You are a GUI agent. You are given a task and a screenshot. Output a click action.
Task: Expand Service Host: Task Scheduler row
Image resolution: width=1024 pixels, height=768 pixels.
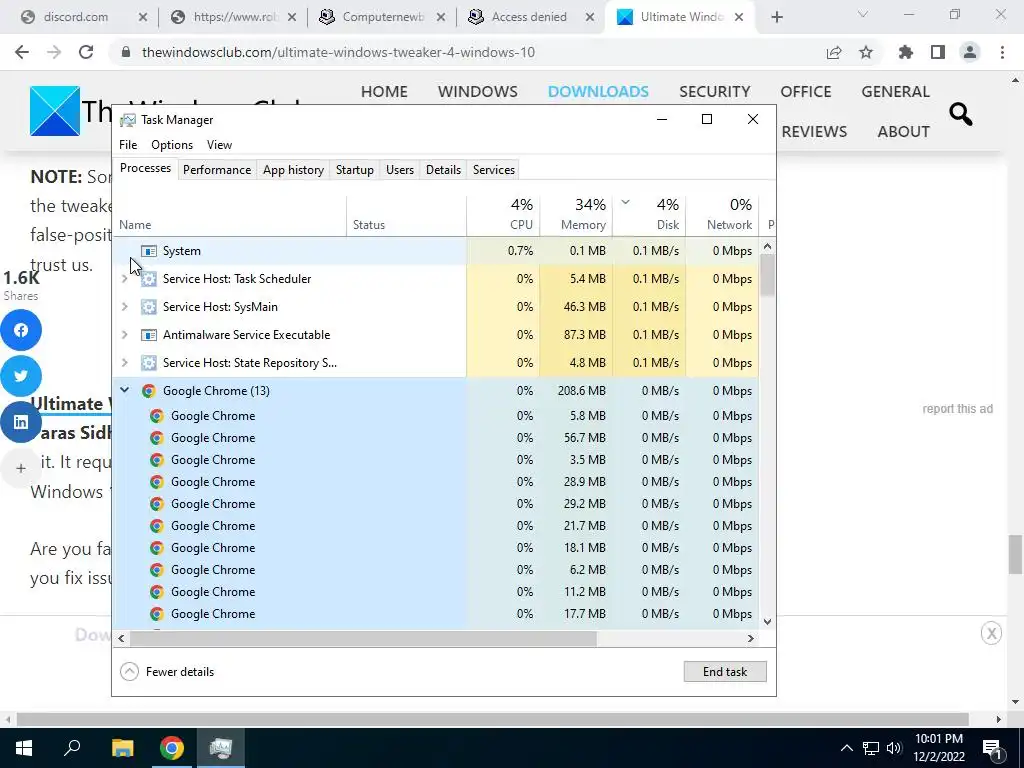tap(125, 279)
